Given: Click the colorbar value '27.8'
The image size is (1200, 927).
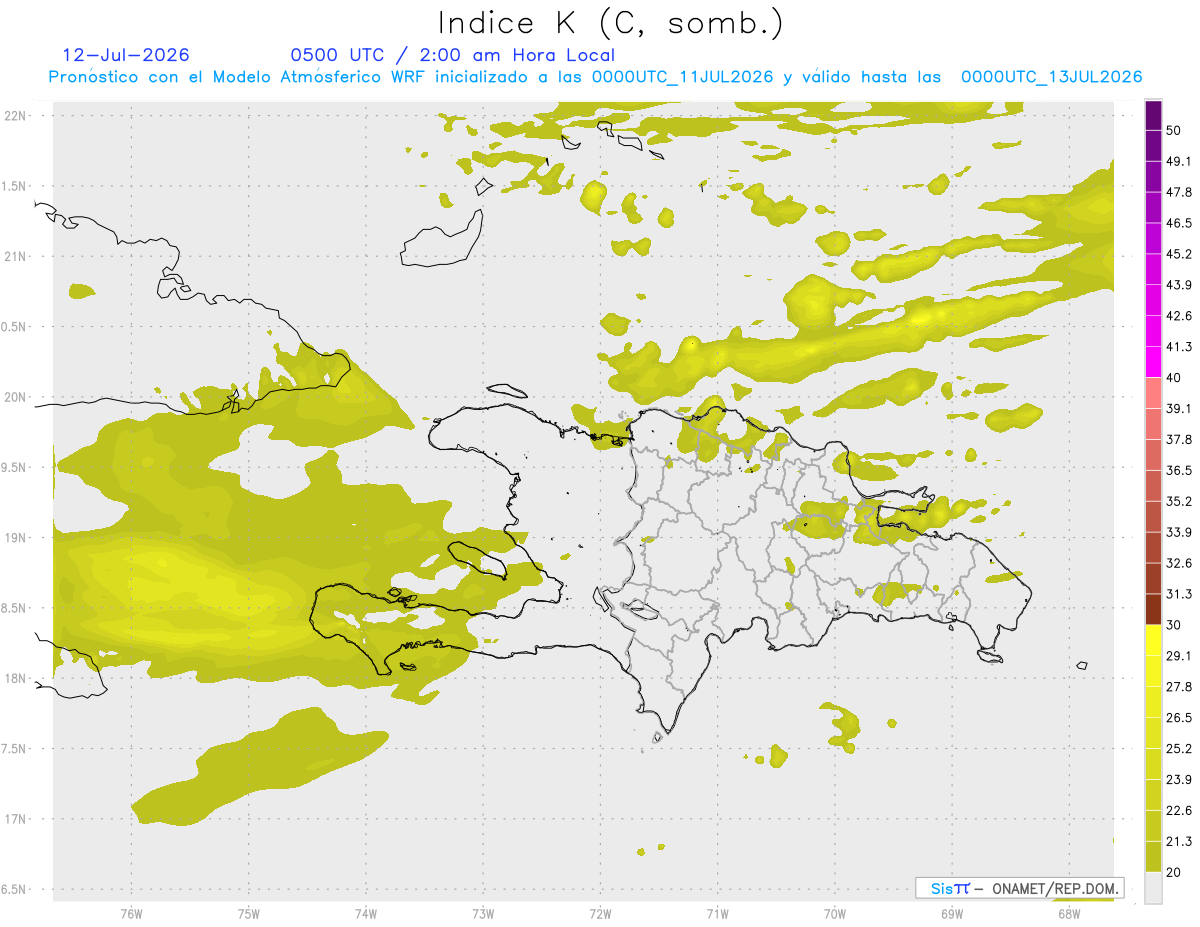Looking at the screenshot, I should tap(1179, 687).
